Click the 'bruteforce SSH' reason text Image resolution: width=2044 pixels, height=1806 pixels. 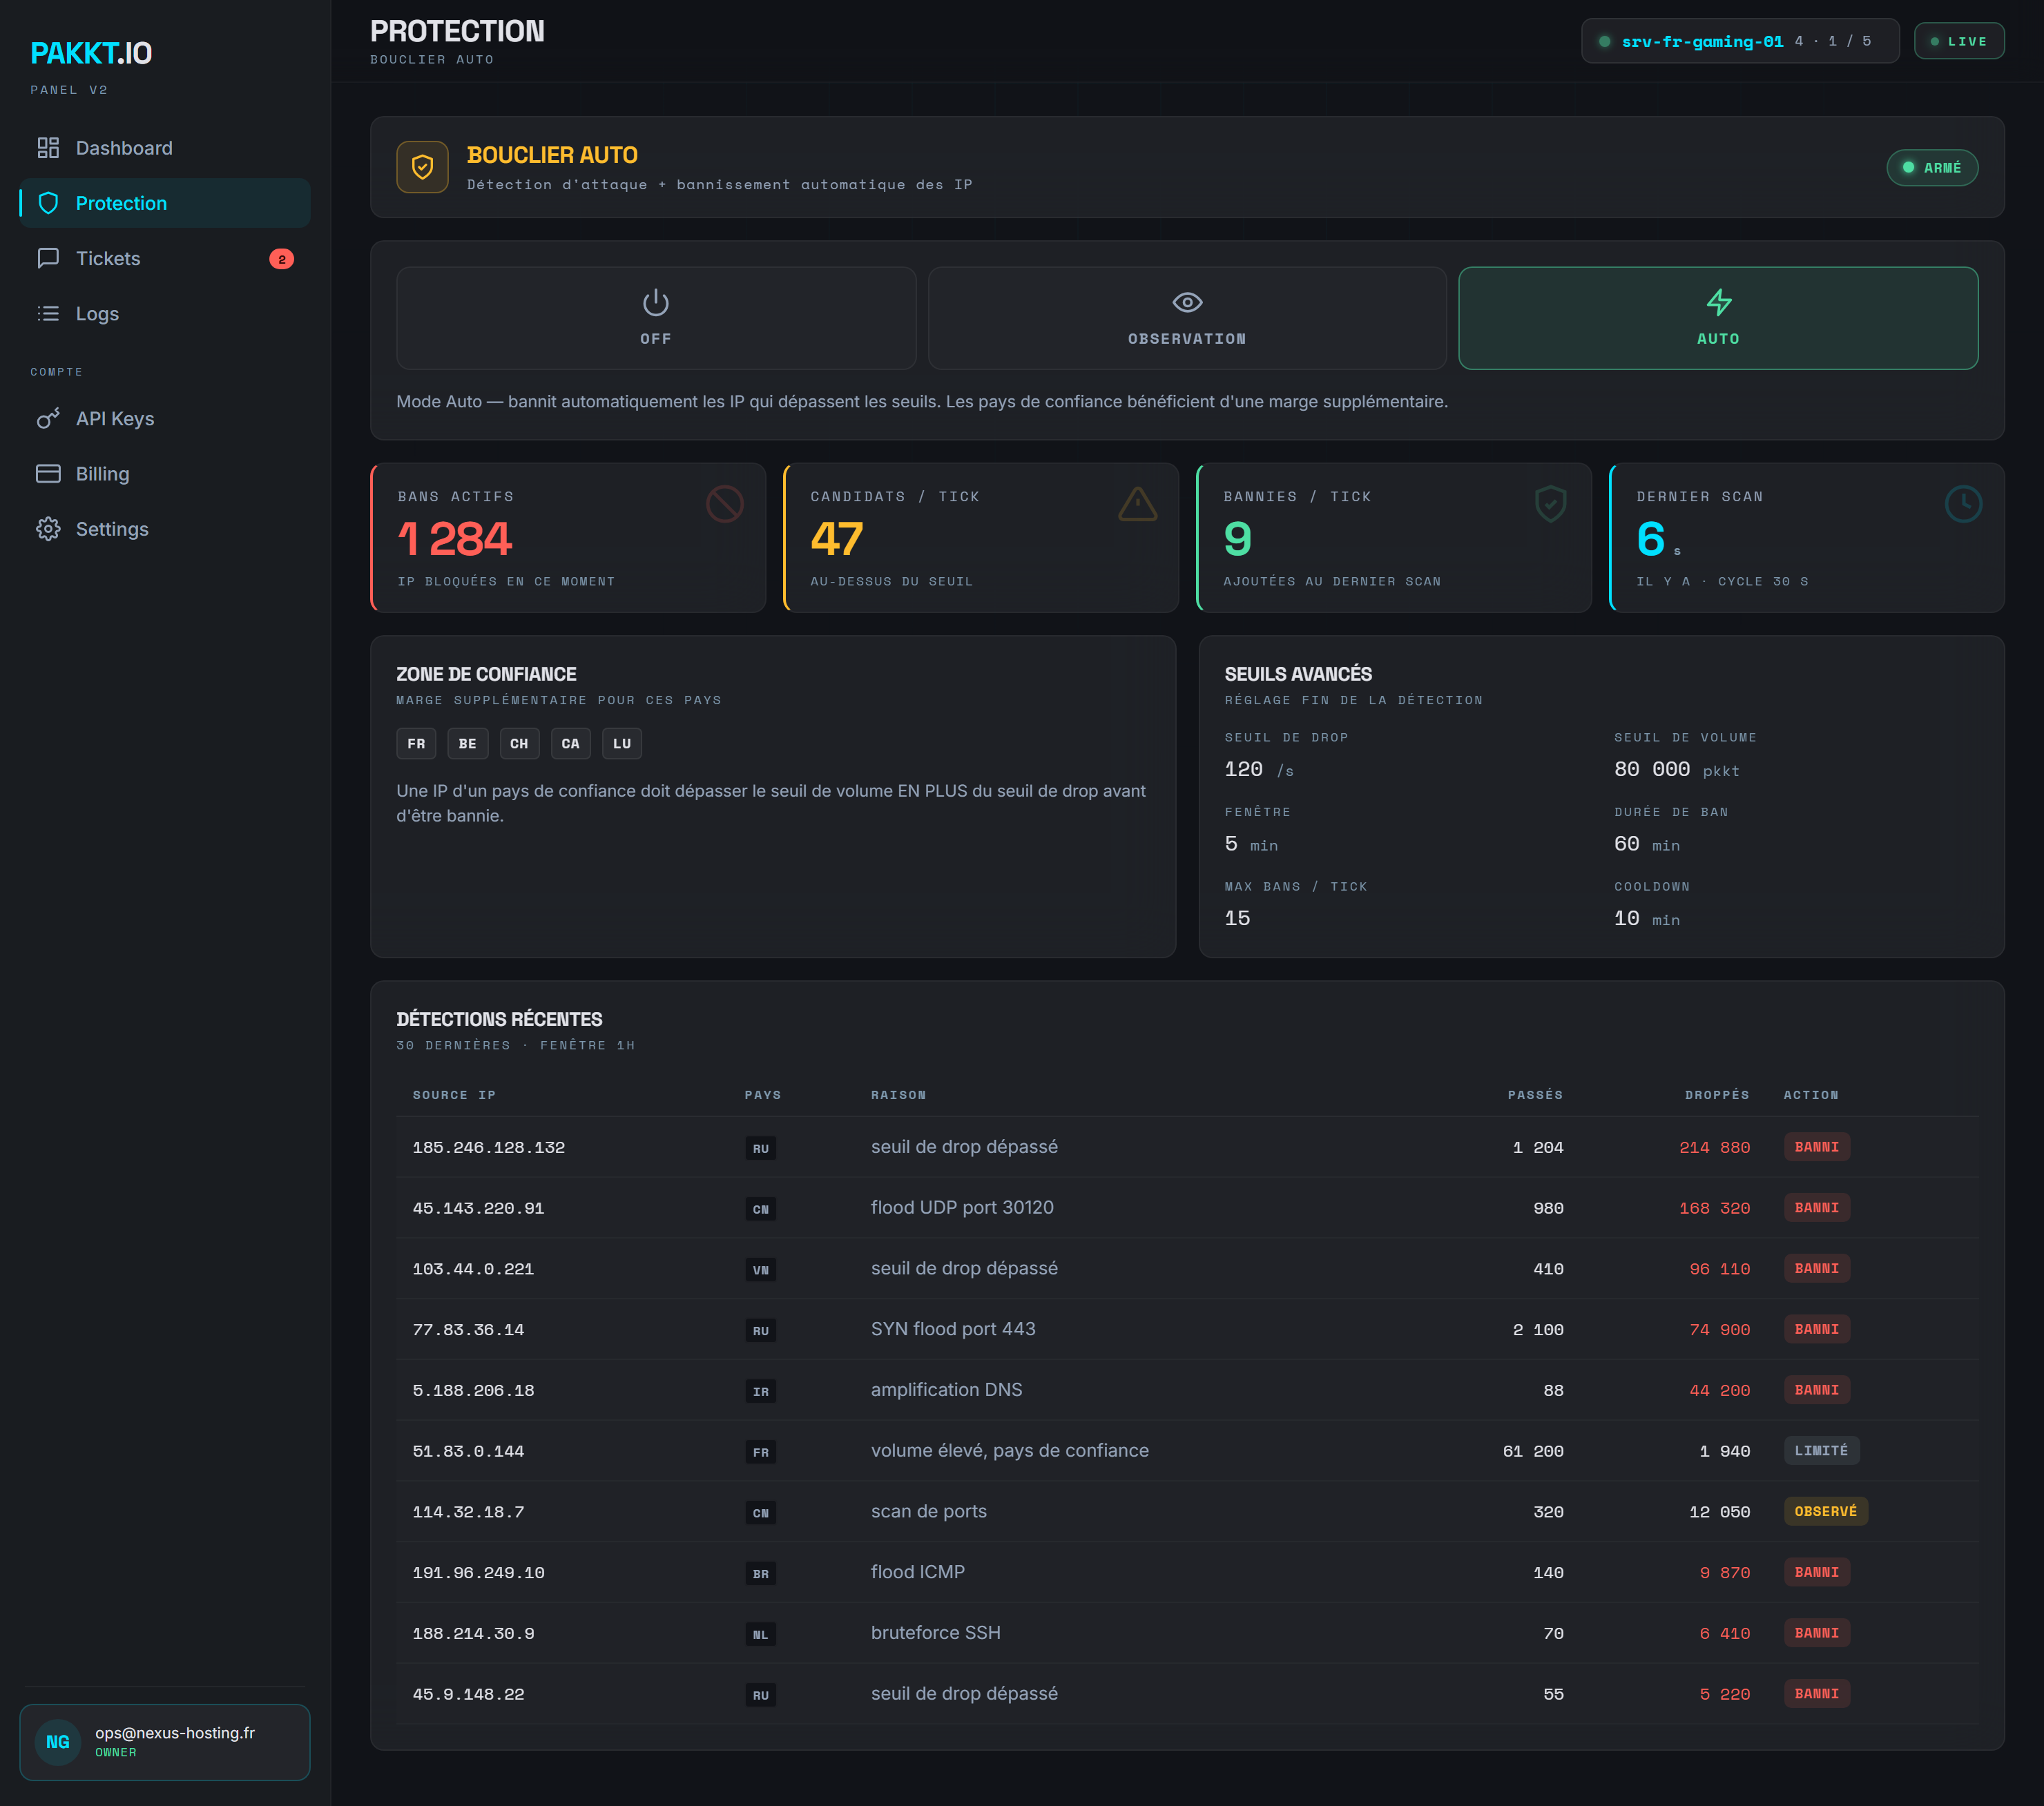(936, 1633)
